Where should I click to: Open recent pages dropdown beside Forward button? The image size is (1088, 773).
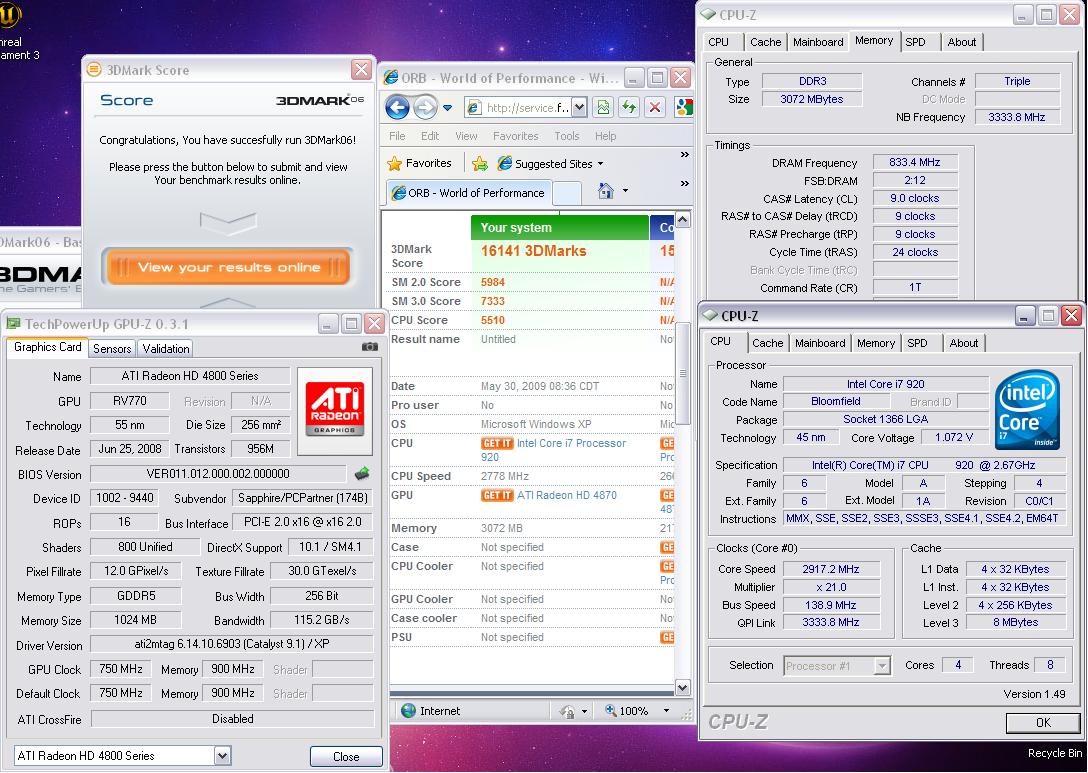448,108
